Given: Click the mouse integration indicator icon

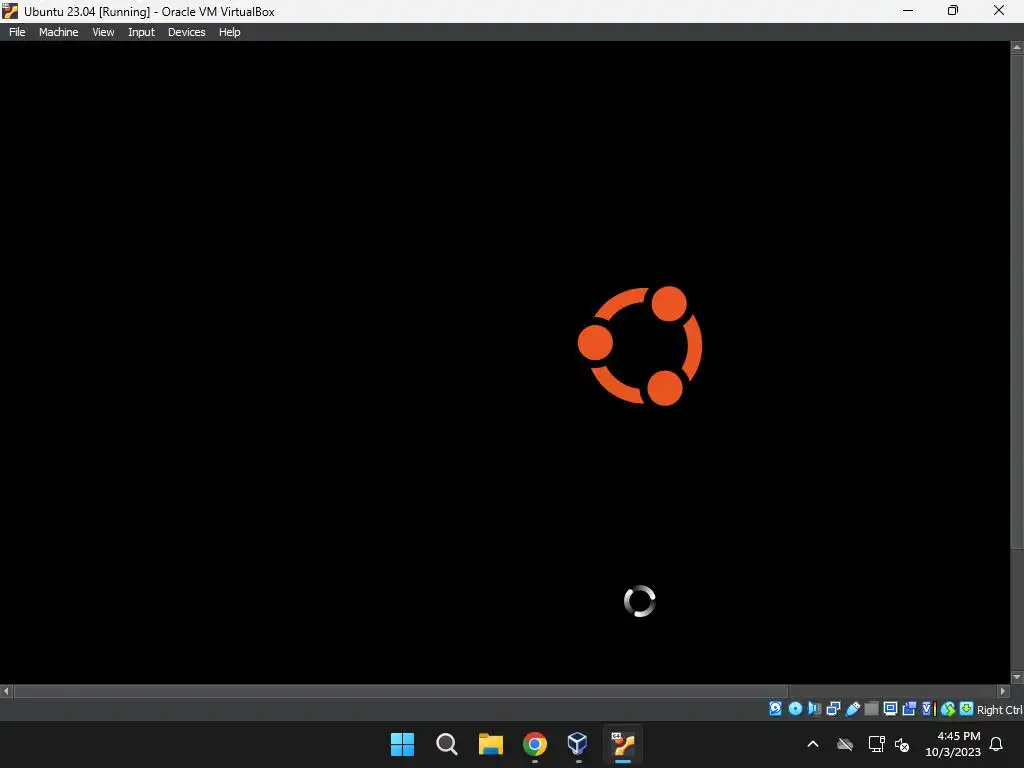Looking at the screenshot, I should click(948, 709).
